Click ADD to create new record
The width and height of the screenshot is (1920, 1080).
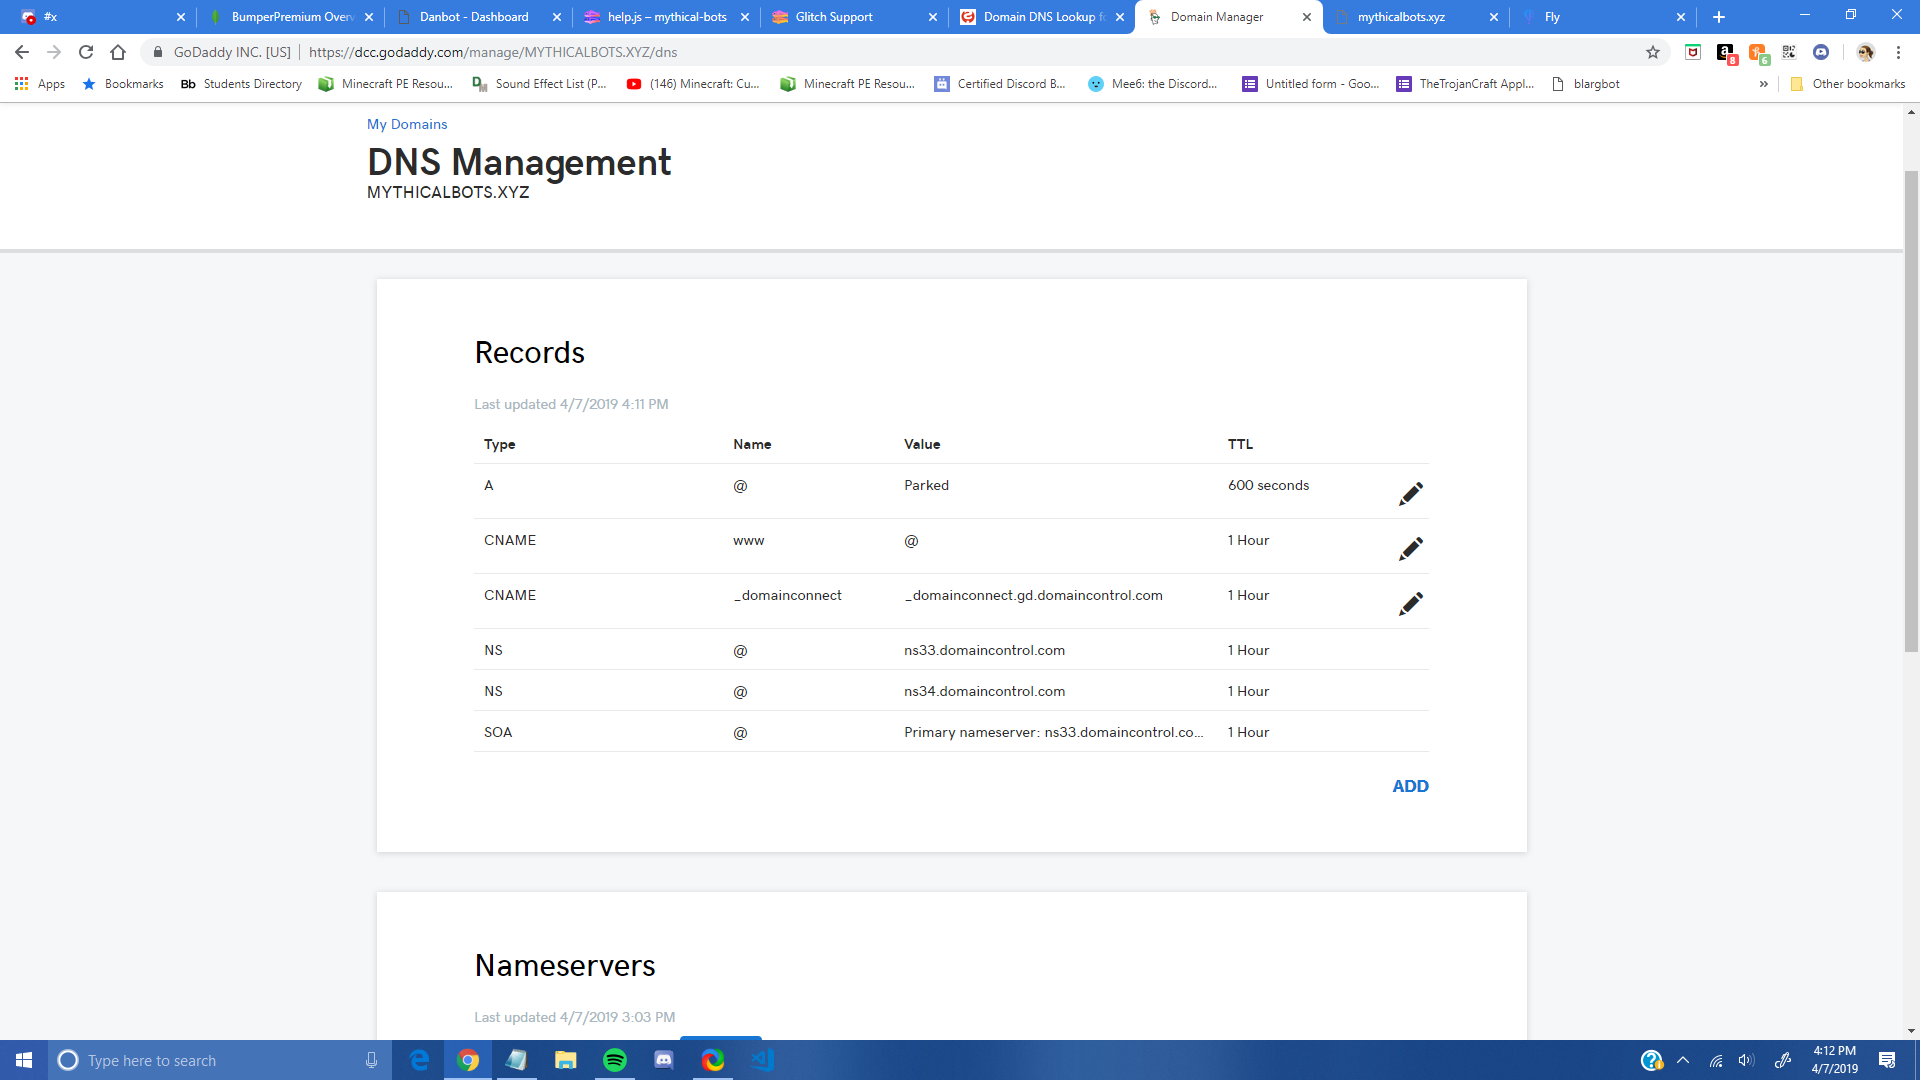point(1410,786)
